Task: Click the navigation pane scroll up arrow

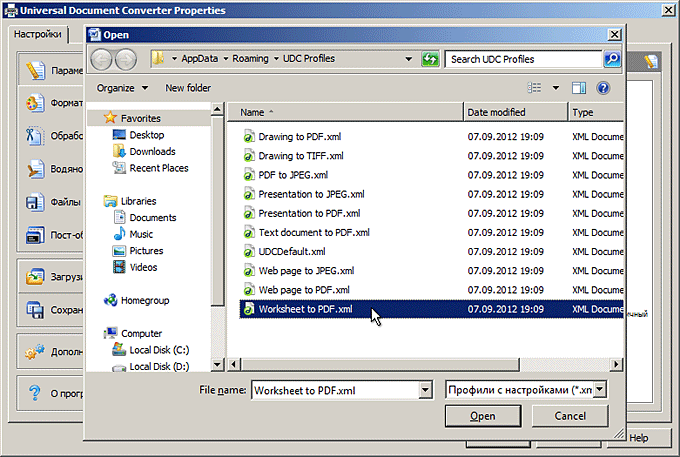Action: pyautogui.click(x=218, y=109)
